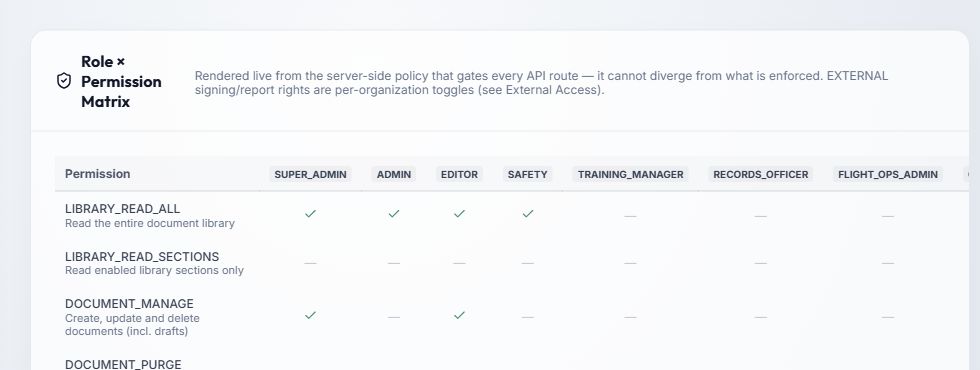This screenshot has width=980, height=370.
Task: Click the Permission column header
Action: [98, 174]
